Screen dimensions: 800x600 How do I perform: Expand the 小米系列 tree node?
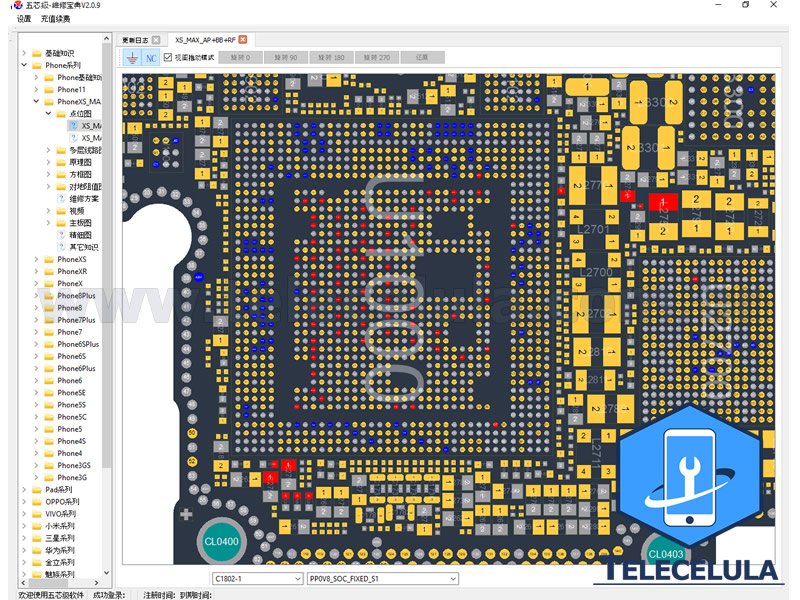coord(24,526)
